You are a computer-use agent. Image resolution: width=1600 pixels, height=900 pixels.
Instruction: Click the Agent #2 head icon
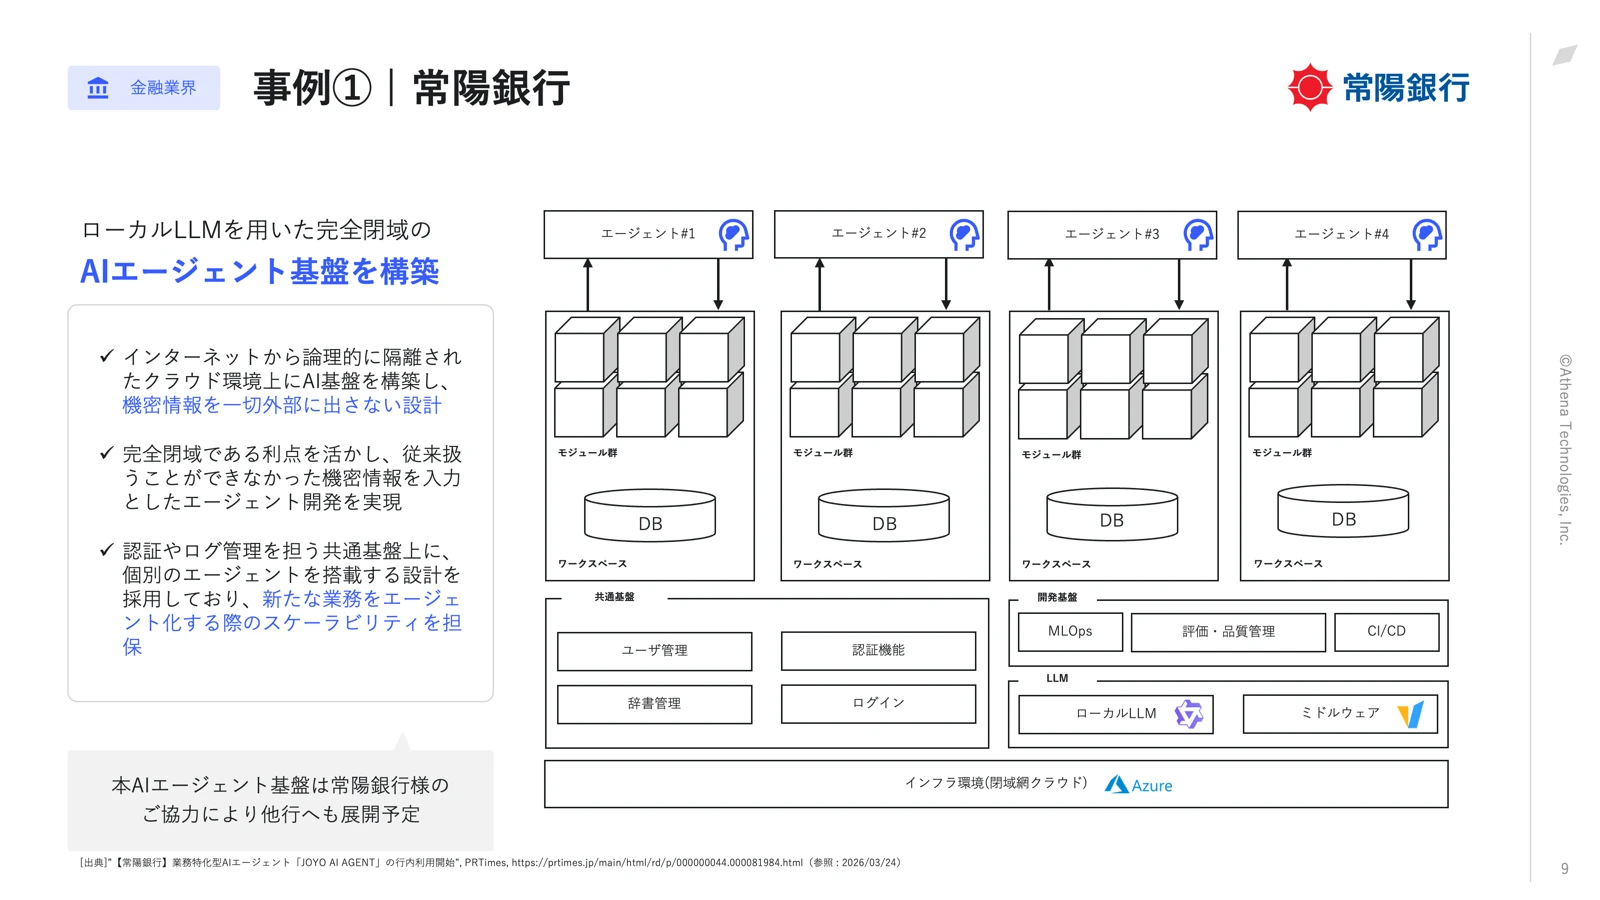click(x=963, y=234)
